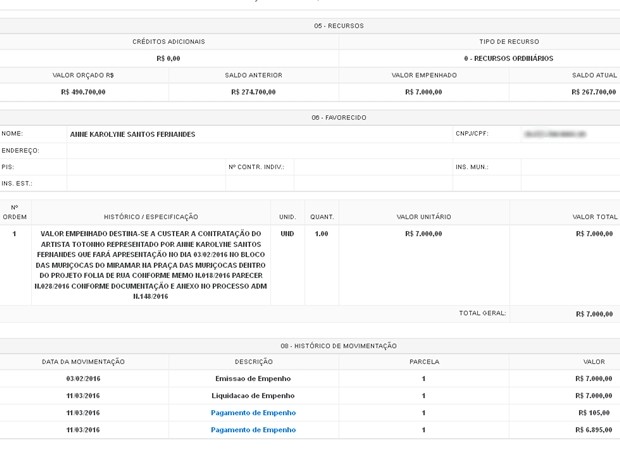This screenshot has height=465, width=620.
Task: Click the VALOR UNITÁRIO column header
Action: (x=423, y=216)
